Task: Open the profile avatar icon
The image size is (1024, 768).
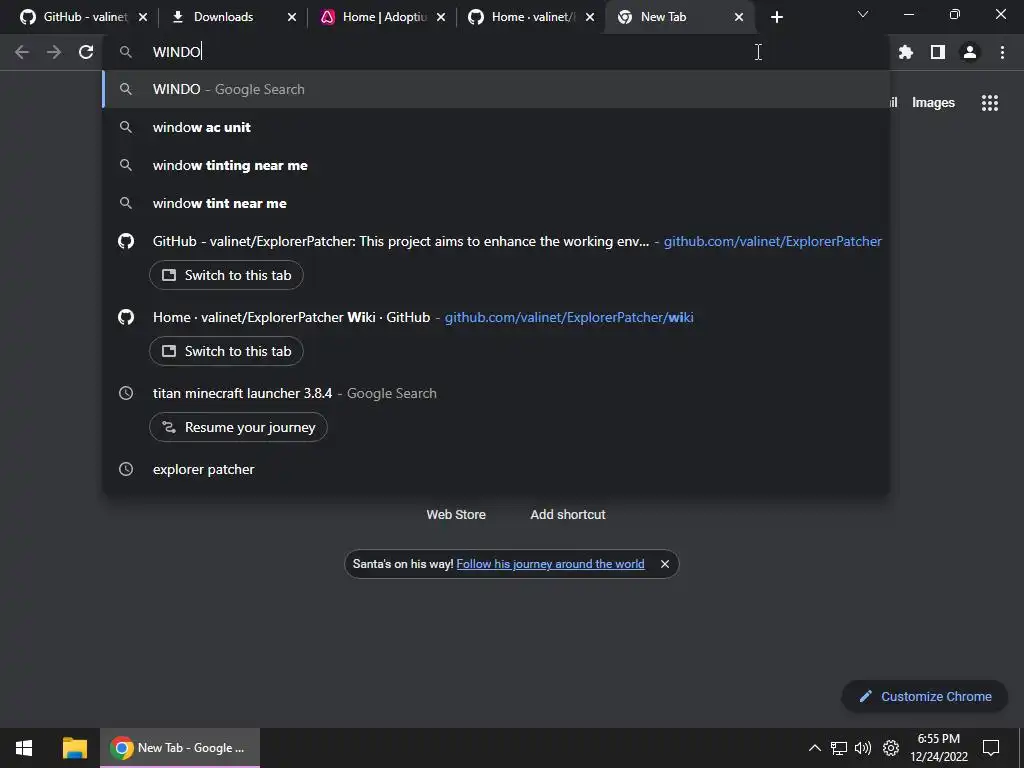Action: pyautogui.click(x=970, y=52)
